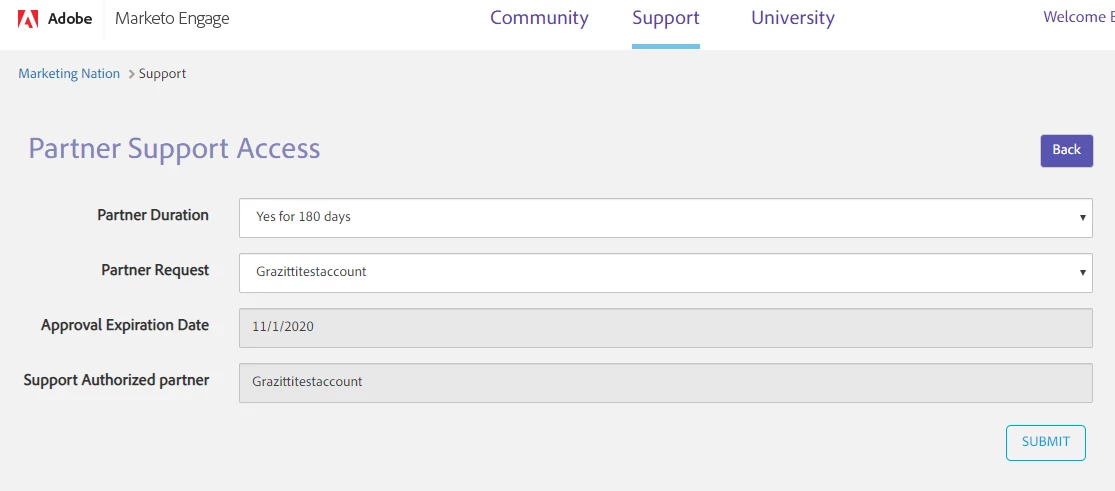Go to Marketing Nation breadcrumb link
The width and height of the screenshot is (1115, 491).
[69, 73]
